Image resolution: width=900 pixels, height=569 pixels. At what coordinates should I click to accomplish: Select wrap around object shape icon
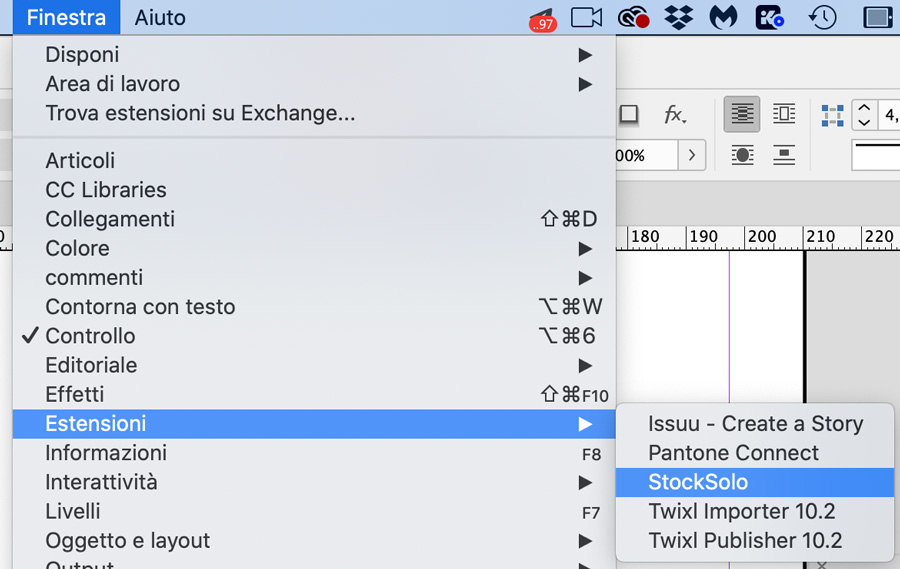coord(742,155)
